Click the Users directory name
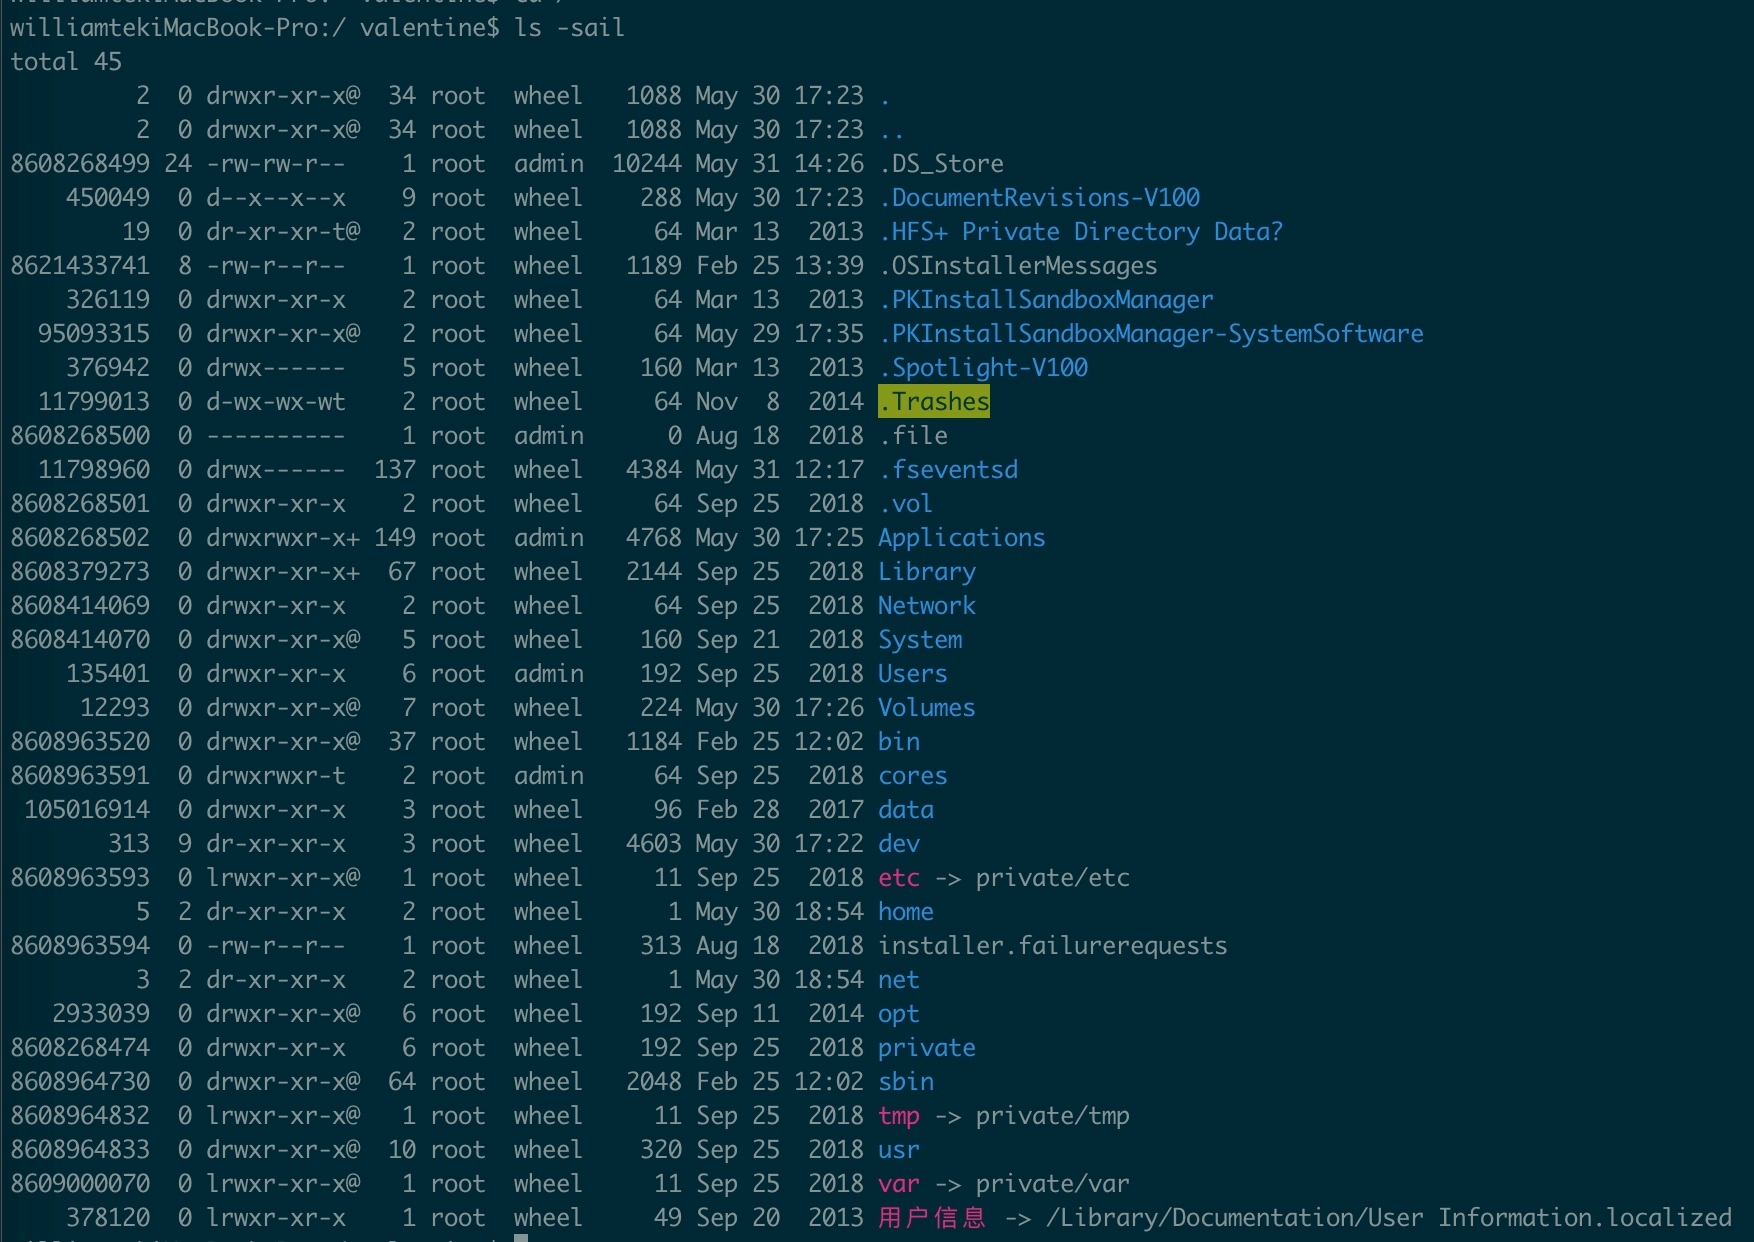Viewport: 1754px width, 1242px height. 912,674
